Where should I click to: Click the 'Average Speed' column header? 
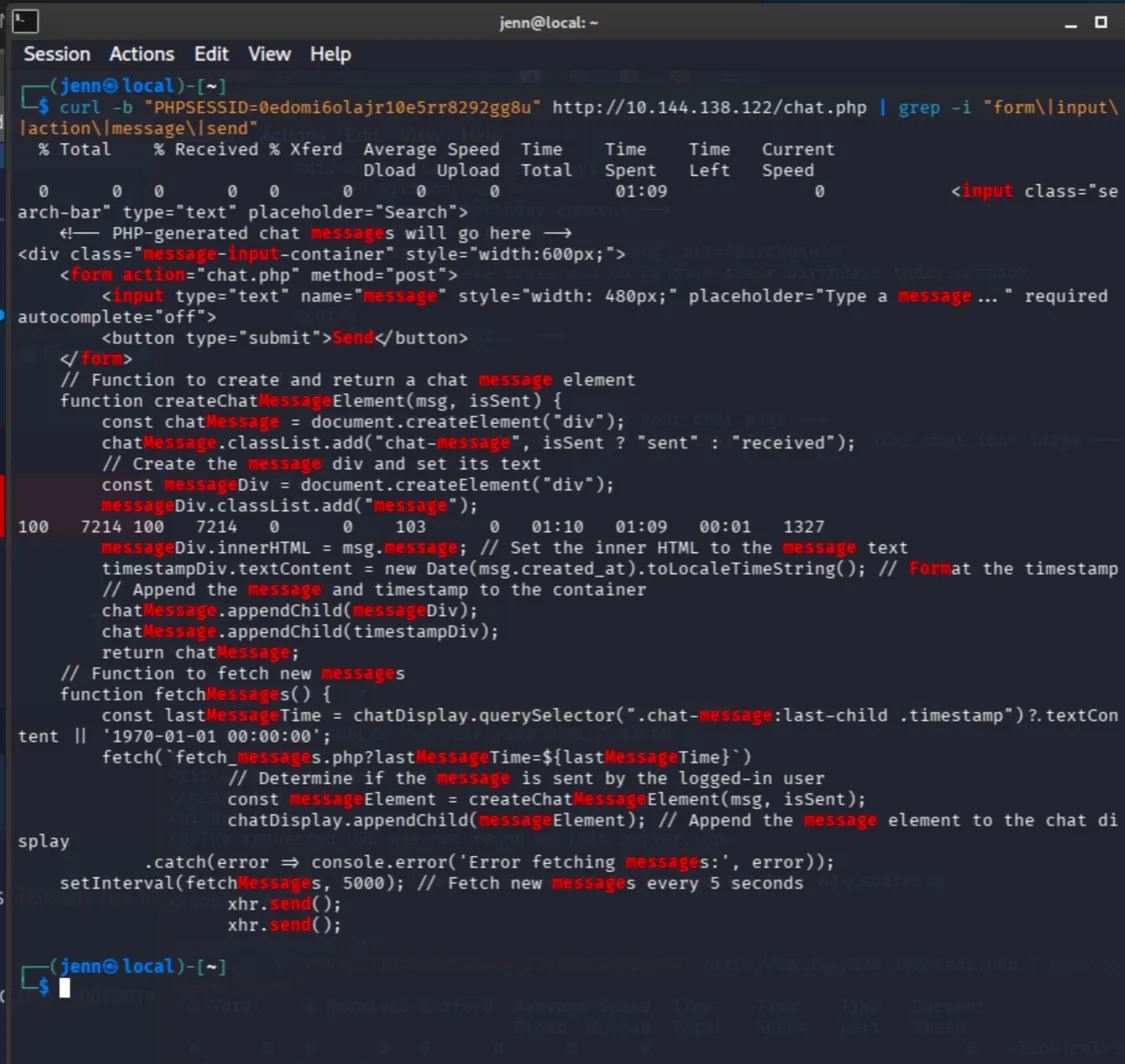431,149
